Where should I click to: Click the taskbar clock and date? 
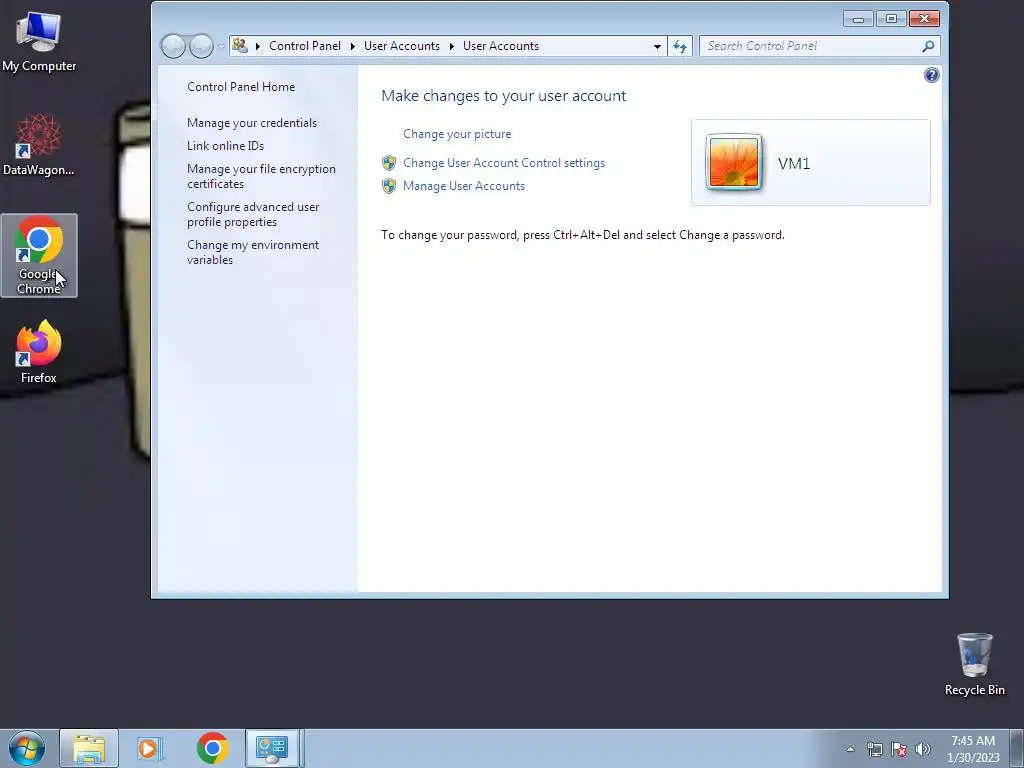[973, 749]
